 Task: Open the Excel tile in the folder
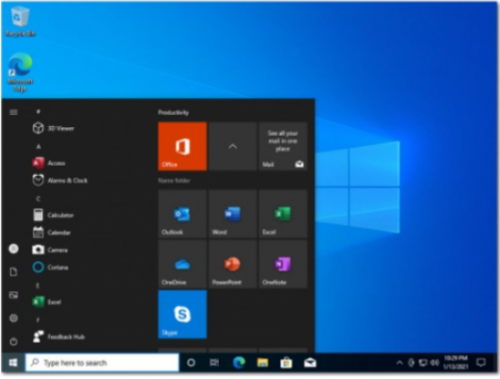point(283,214)
